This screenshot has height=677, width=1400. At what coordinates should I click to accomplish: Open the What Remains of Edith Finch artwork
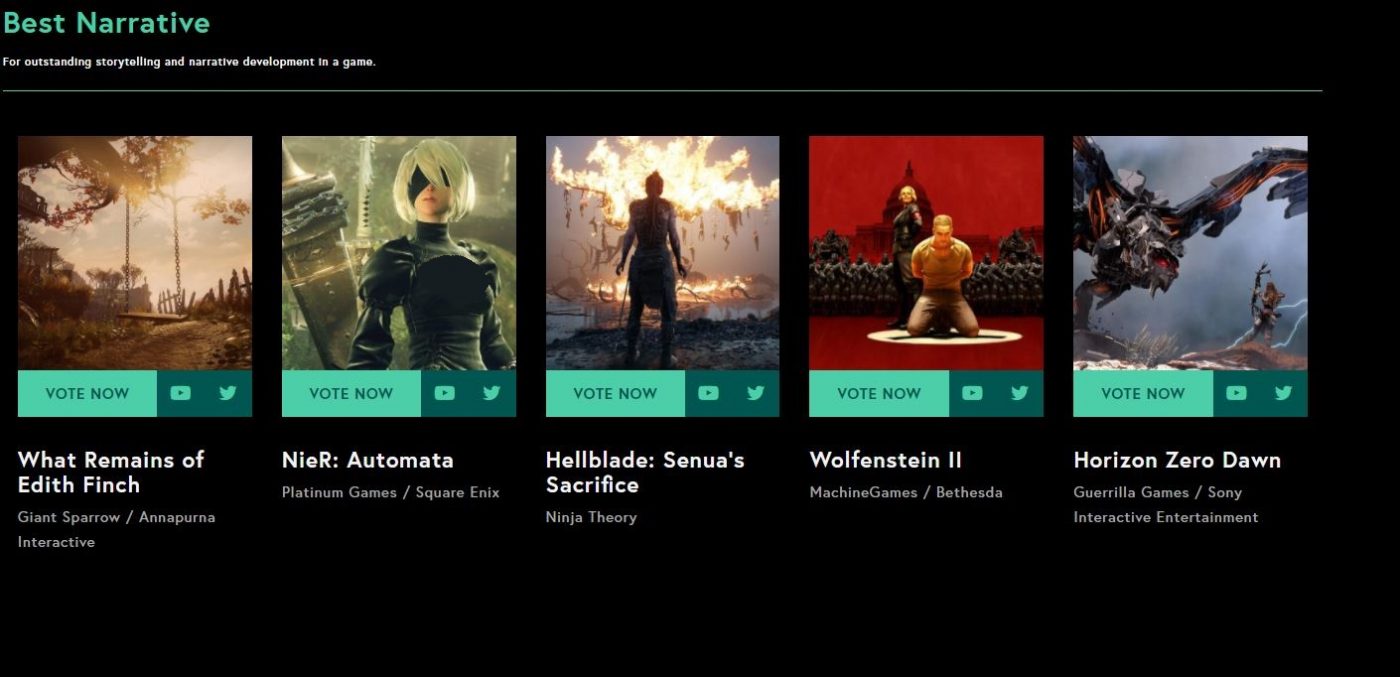click(x=135, y=253)
